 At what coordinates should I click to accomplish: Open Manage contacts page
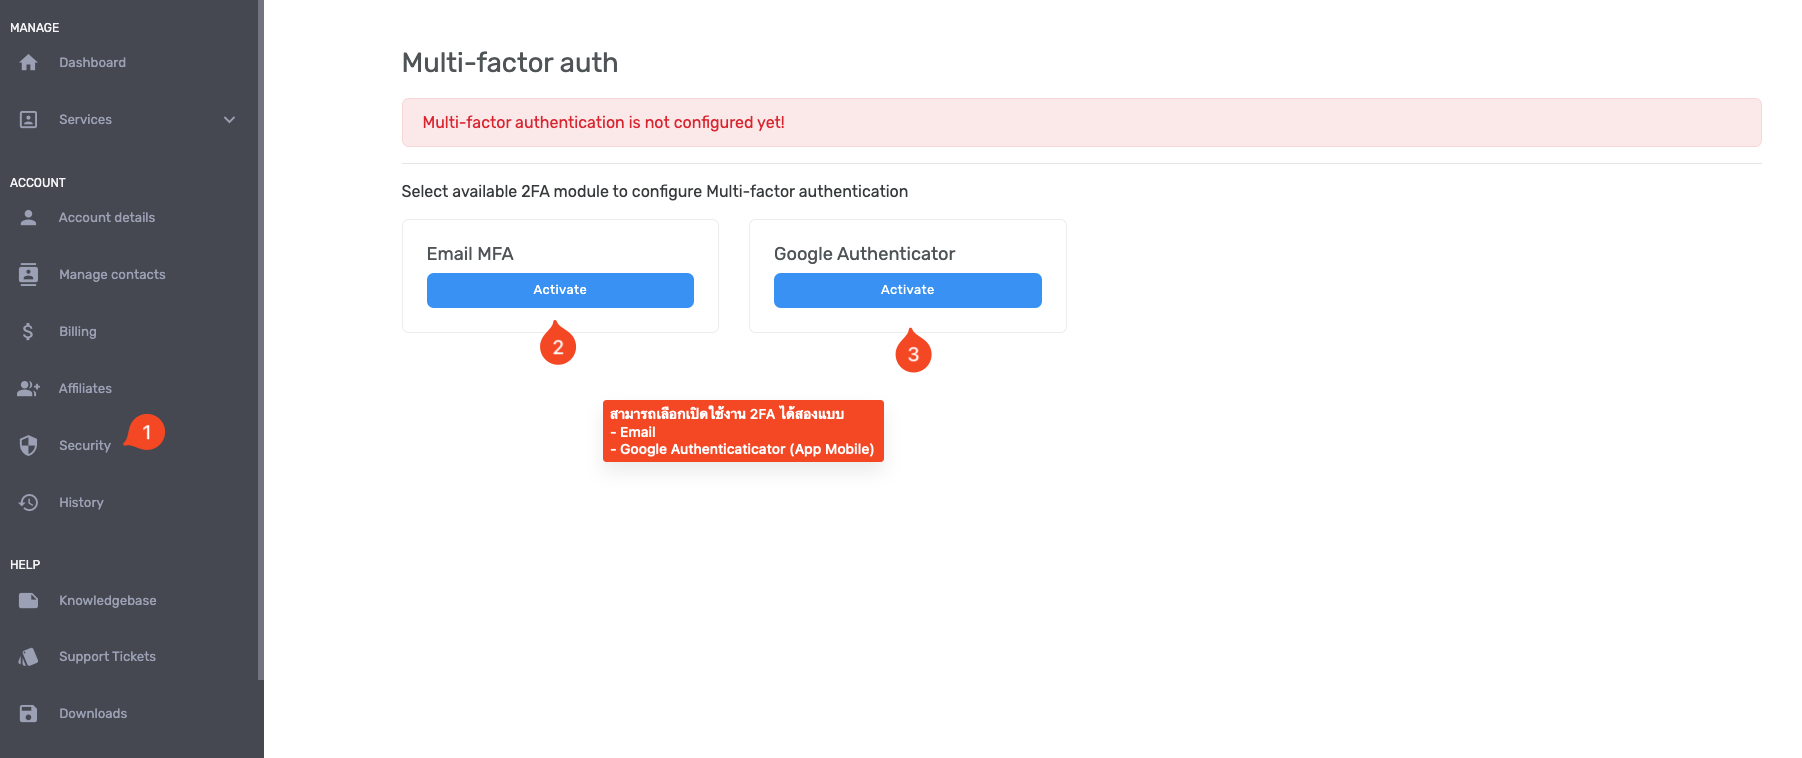click(112, 274)
